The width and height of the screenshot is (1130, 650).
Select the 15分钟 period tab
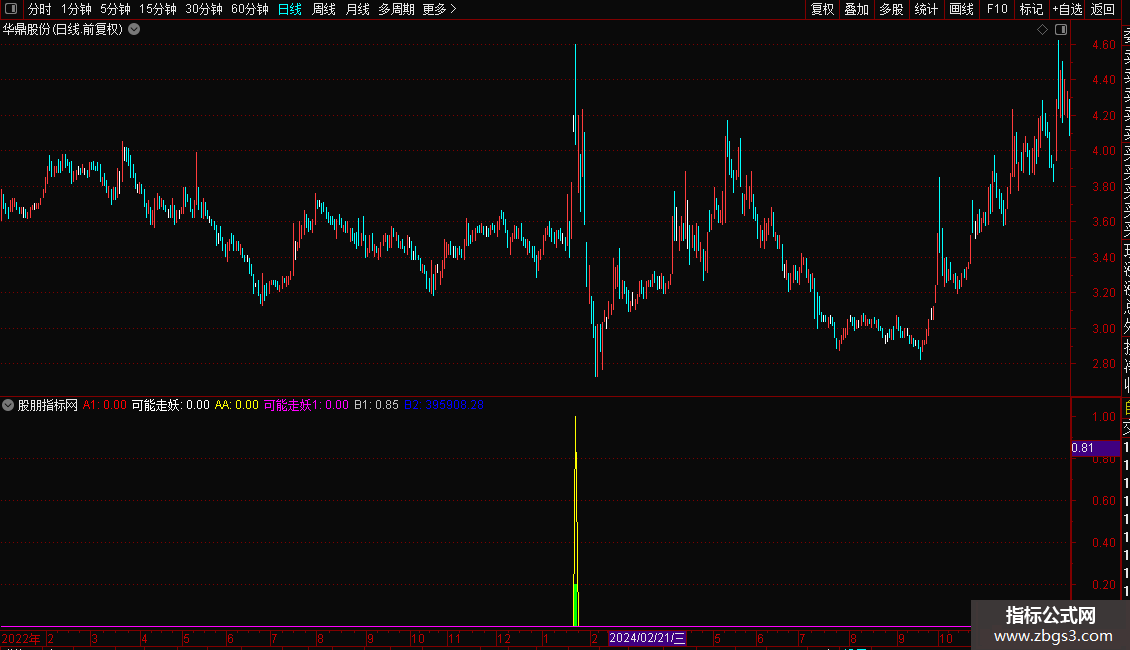(x=158, y=9)
